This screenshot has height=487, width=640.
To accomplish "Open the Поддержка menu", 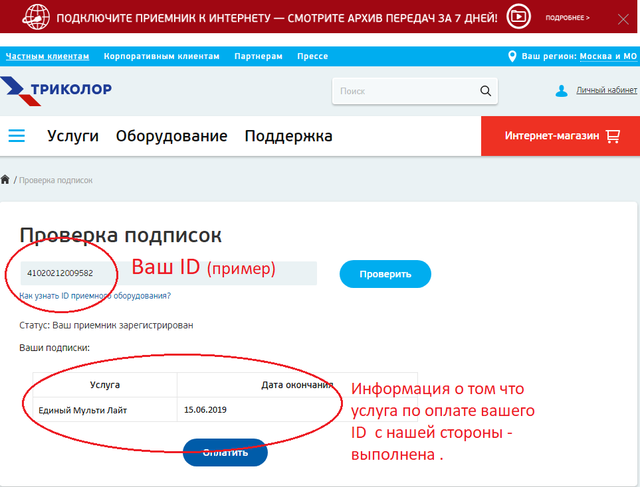I will pyautogui.click(x=288, y=136).
